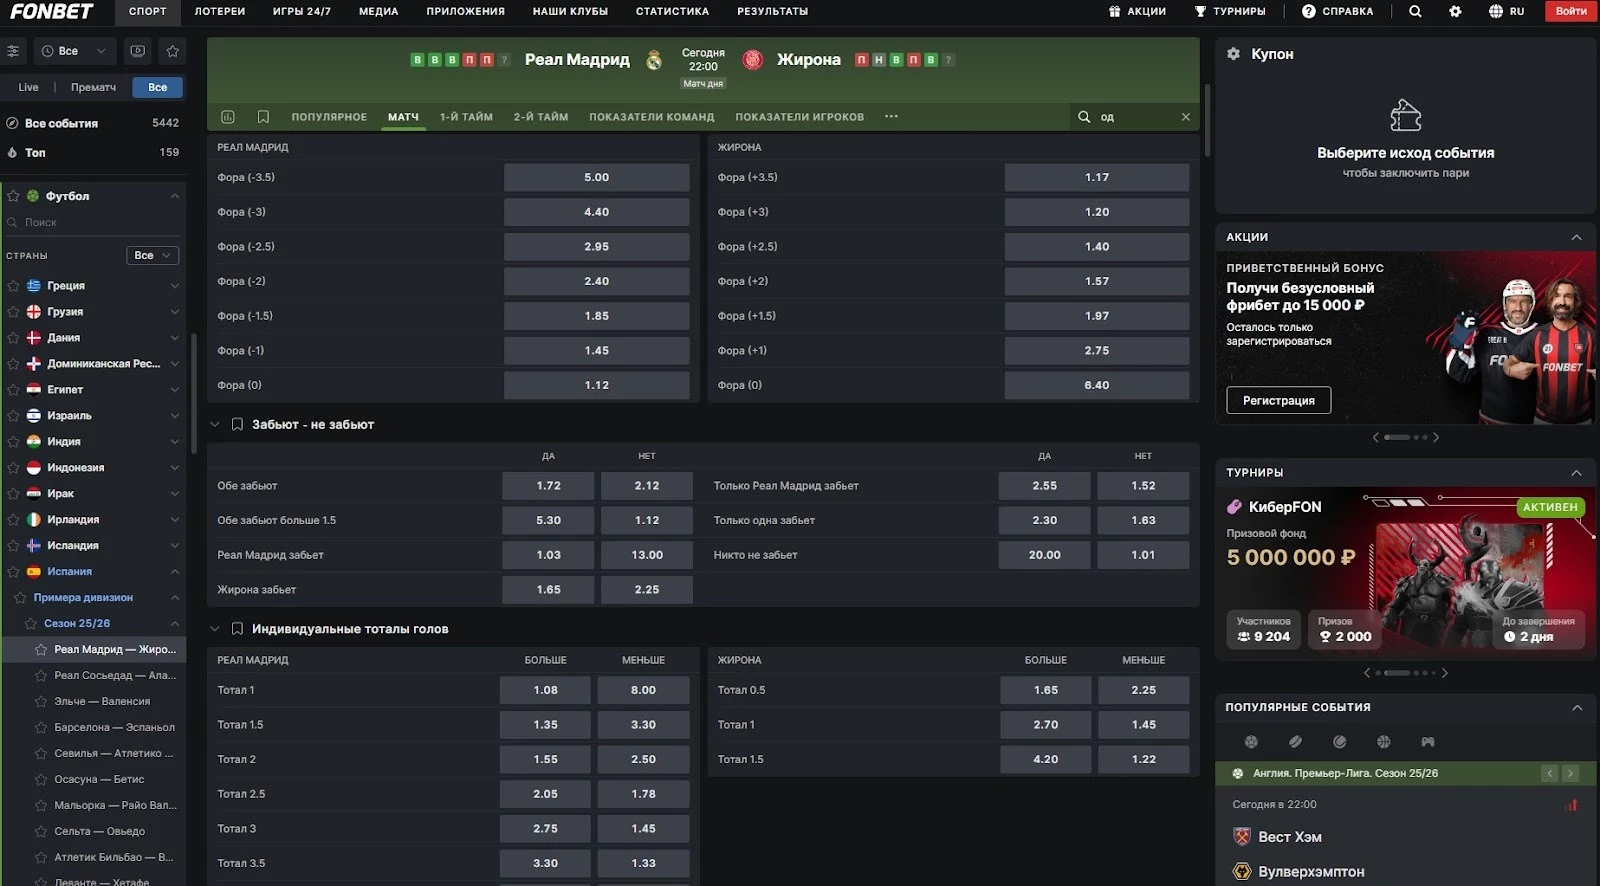This screenshot has width=1600, height=886.
Task: Toggle bookmark for Забьют - не забьют section
Action: (x=237, y=424)
